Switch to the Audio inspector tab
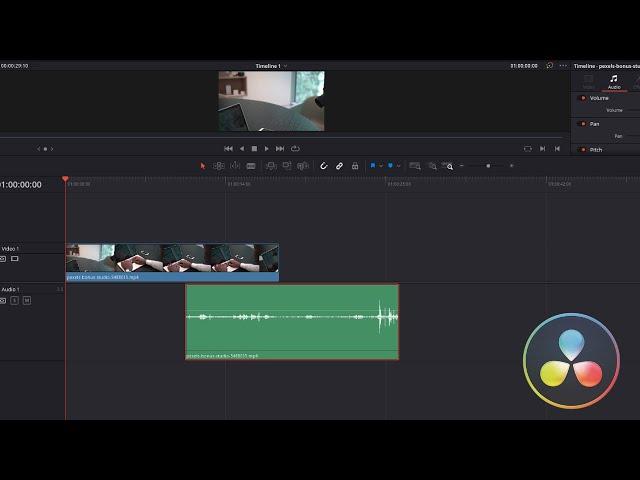 pos(614,82)
